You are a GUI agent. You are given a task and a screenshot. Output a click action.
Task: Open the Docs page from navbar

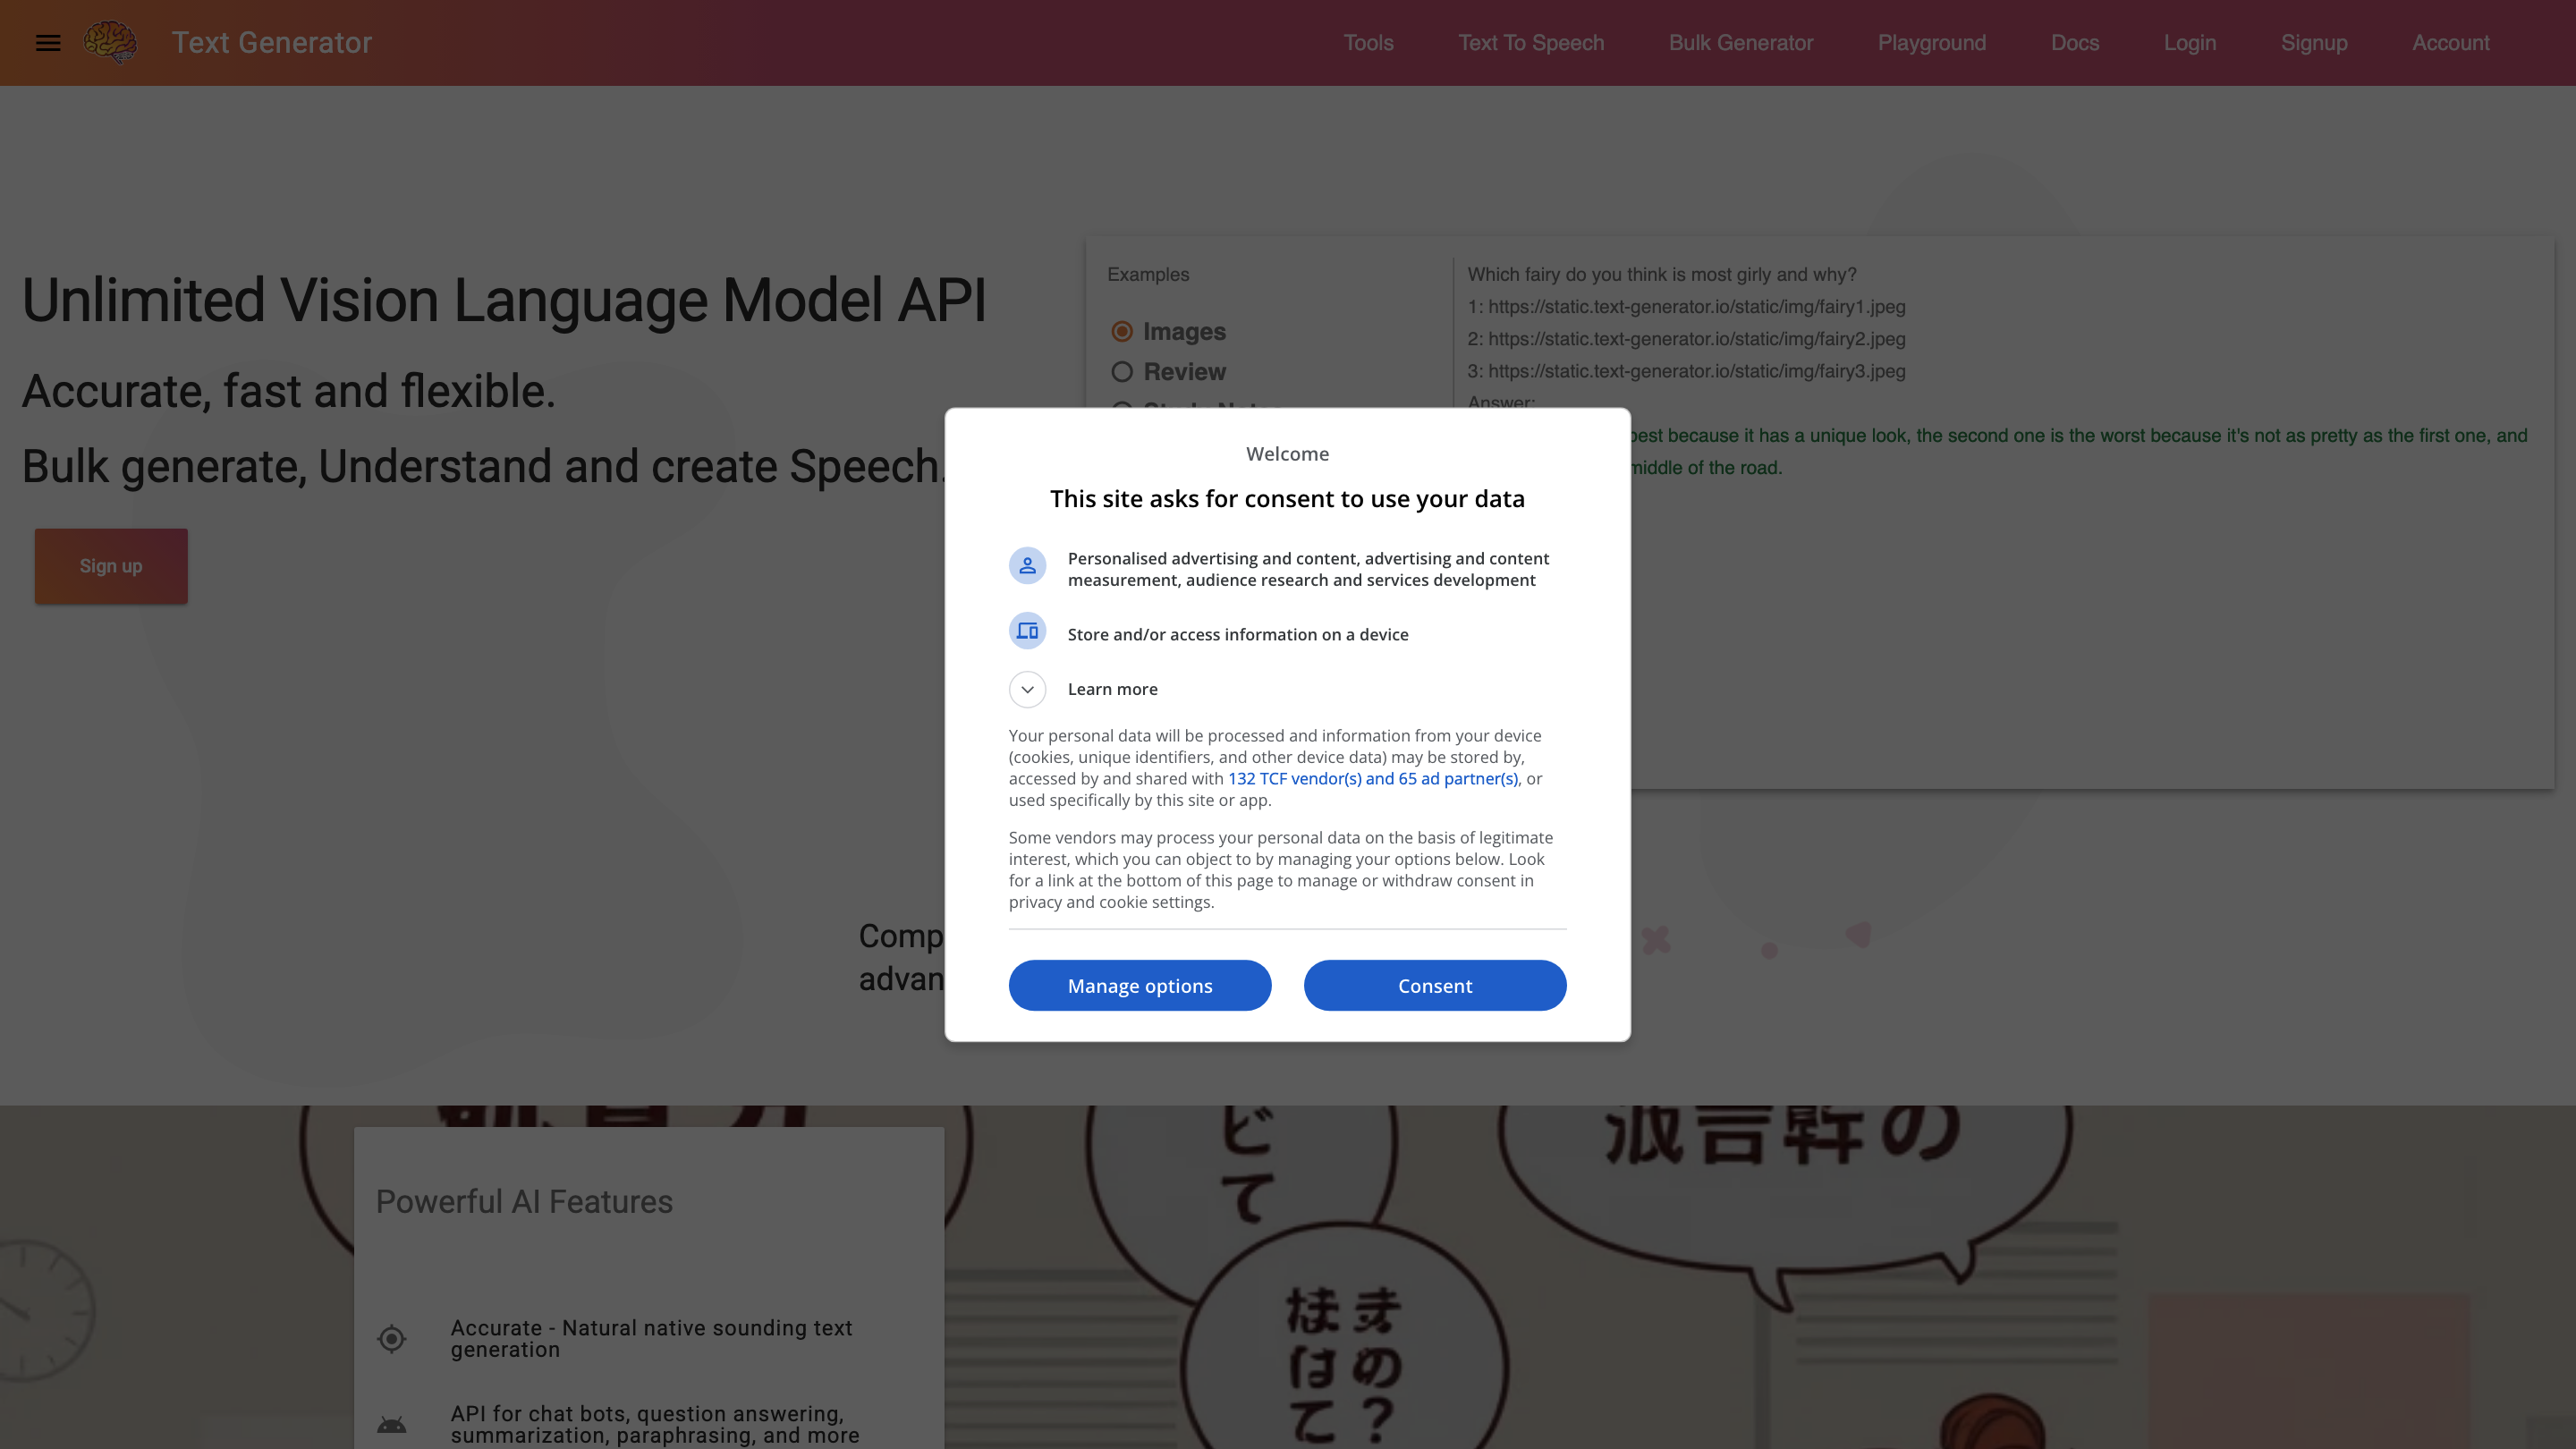click(2074, 42)
